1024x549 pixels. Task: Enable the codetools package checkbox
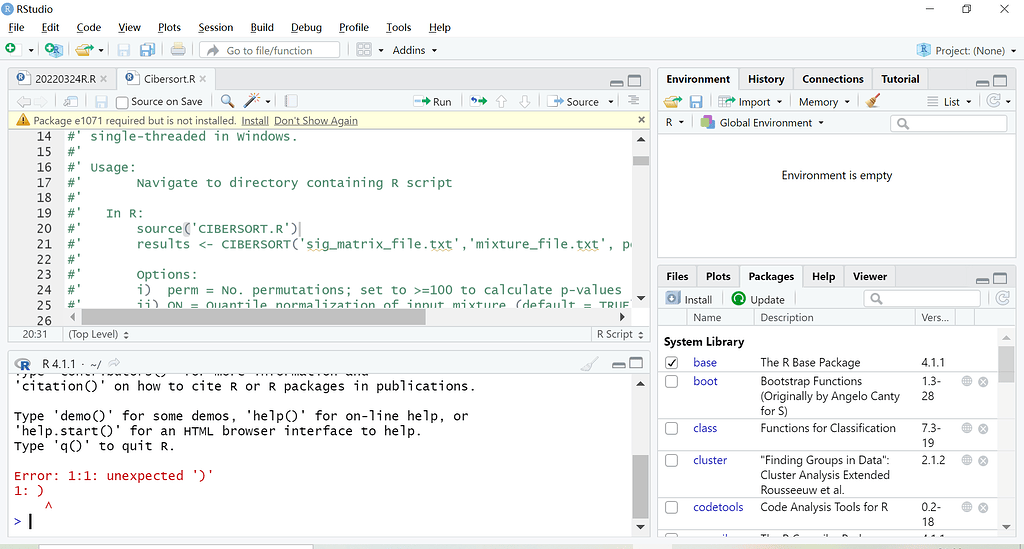coord(671,507)
